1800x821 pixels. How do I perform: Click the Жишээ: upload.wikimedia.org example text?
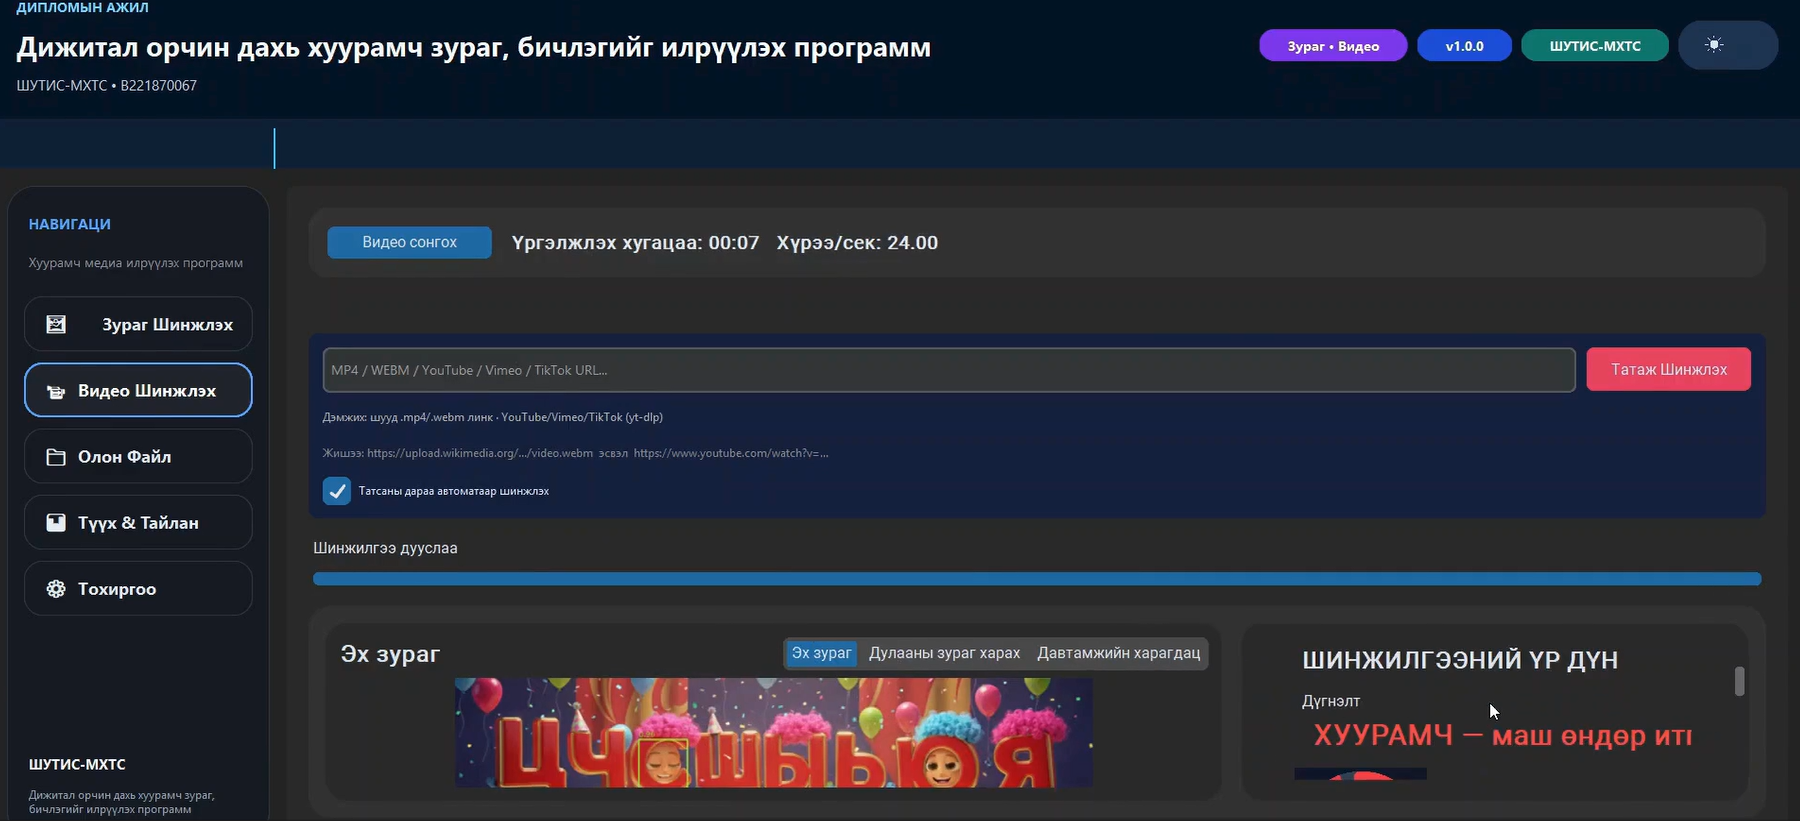(575, 453)
